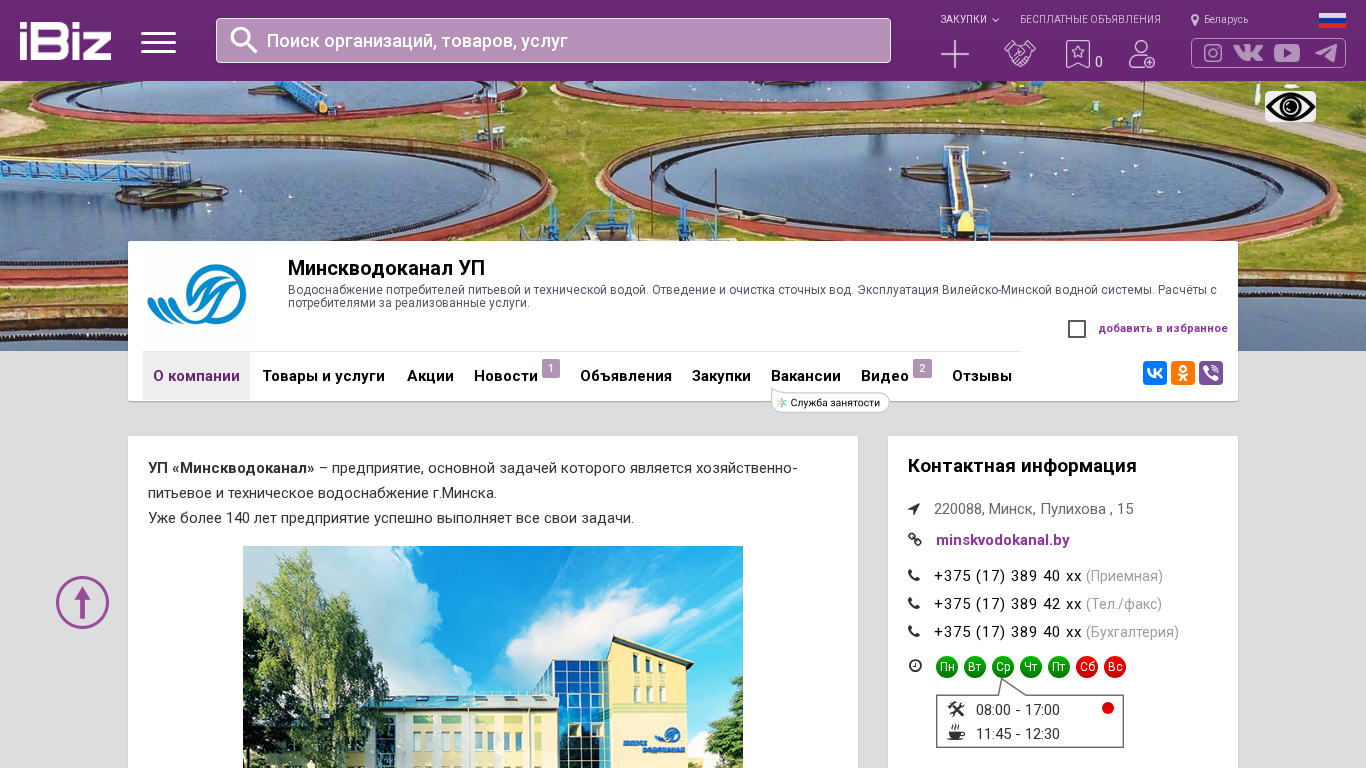Share company on Odnoklassniki
The image size is (1366, 768).
click(x=1183, y=373)
